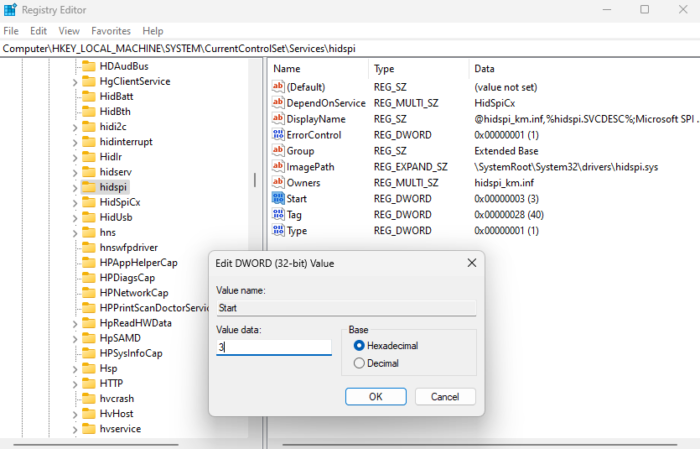Open the View menu
700x449 pixels.
click(x=69, y=31)
